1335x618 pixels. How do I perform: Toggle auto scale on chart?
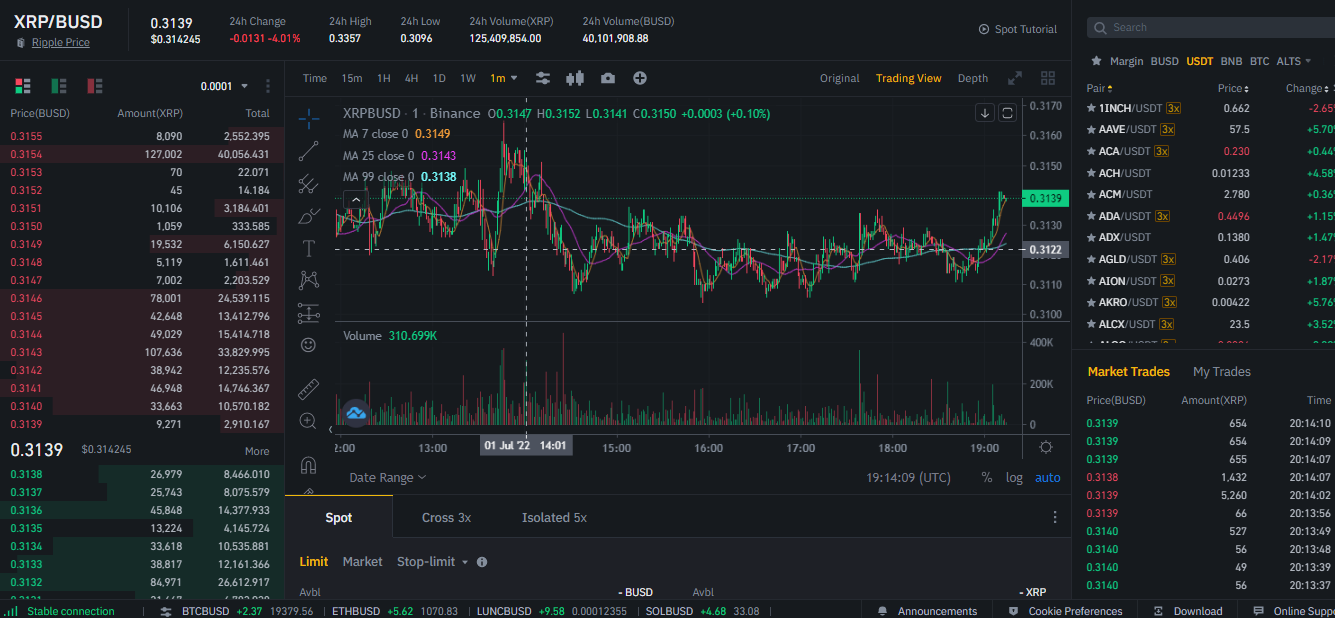pyautogui.click(x=1047, y=478)
